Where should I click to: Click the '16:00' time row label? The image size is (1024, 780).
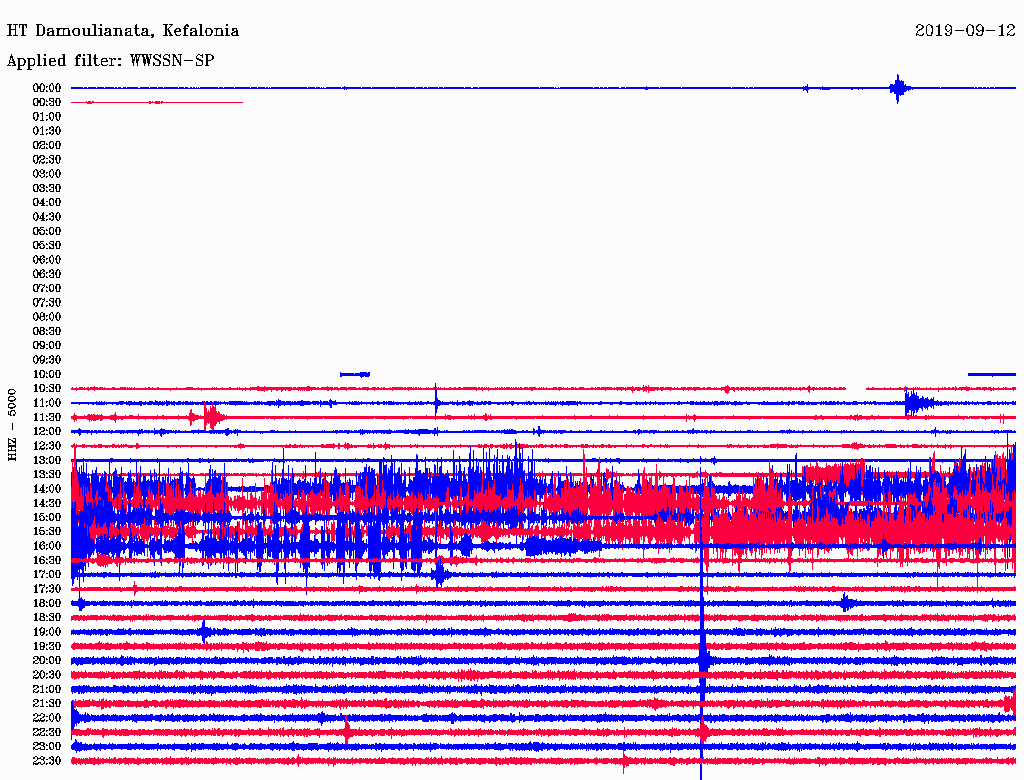47,546
